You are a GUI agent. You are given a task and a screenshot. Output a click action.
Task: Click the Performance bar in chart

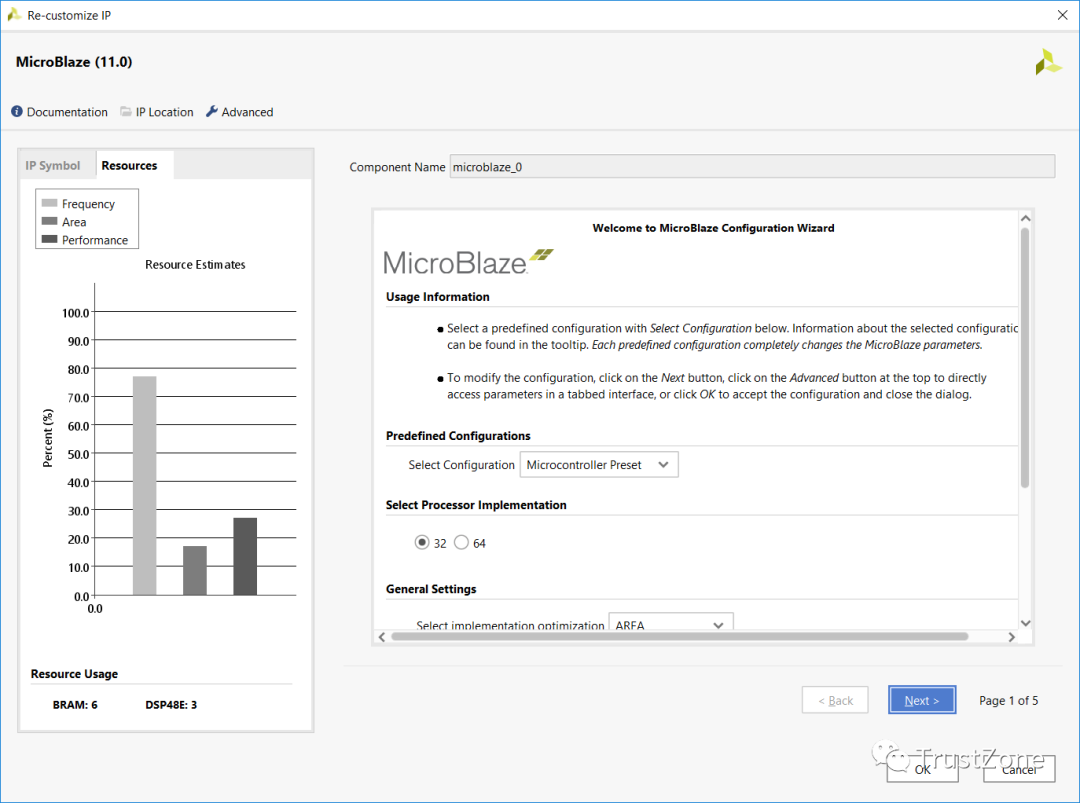point(245,556)
